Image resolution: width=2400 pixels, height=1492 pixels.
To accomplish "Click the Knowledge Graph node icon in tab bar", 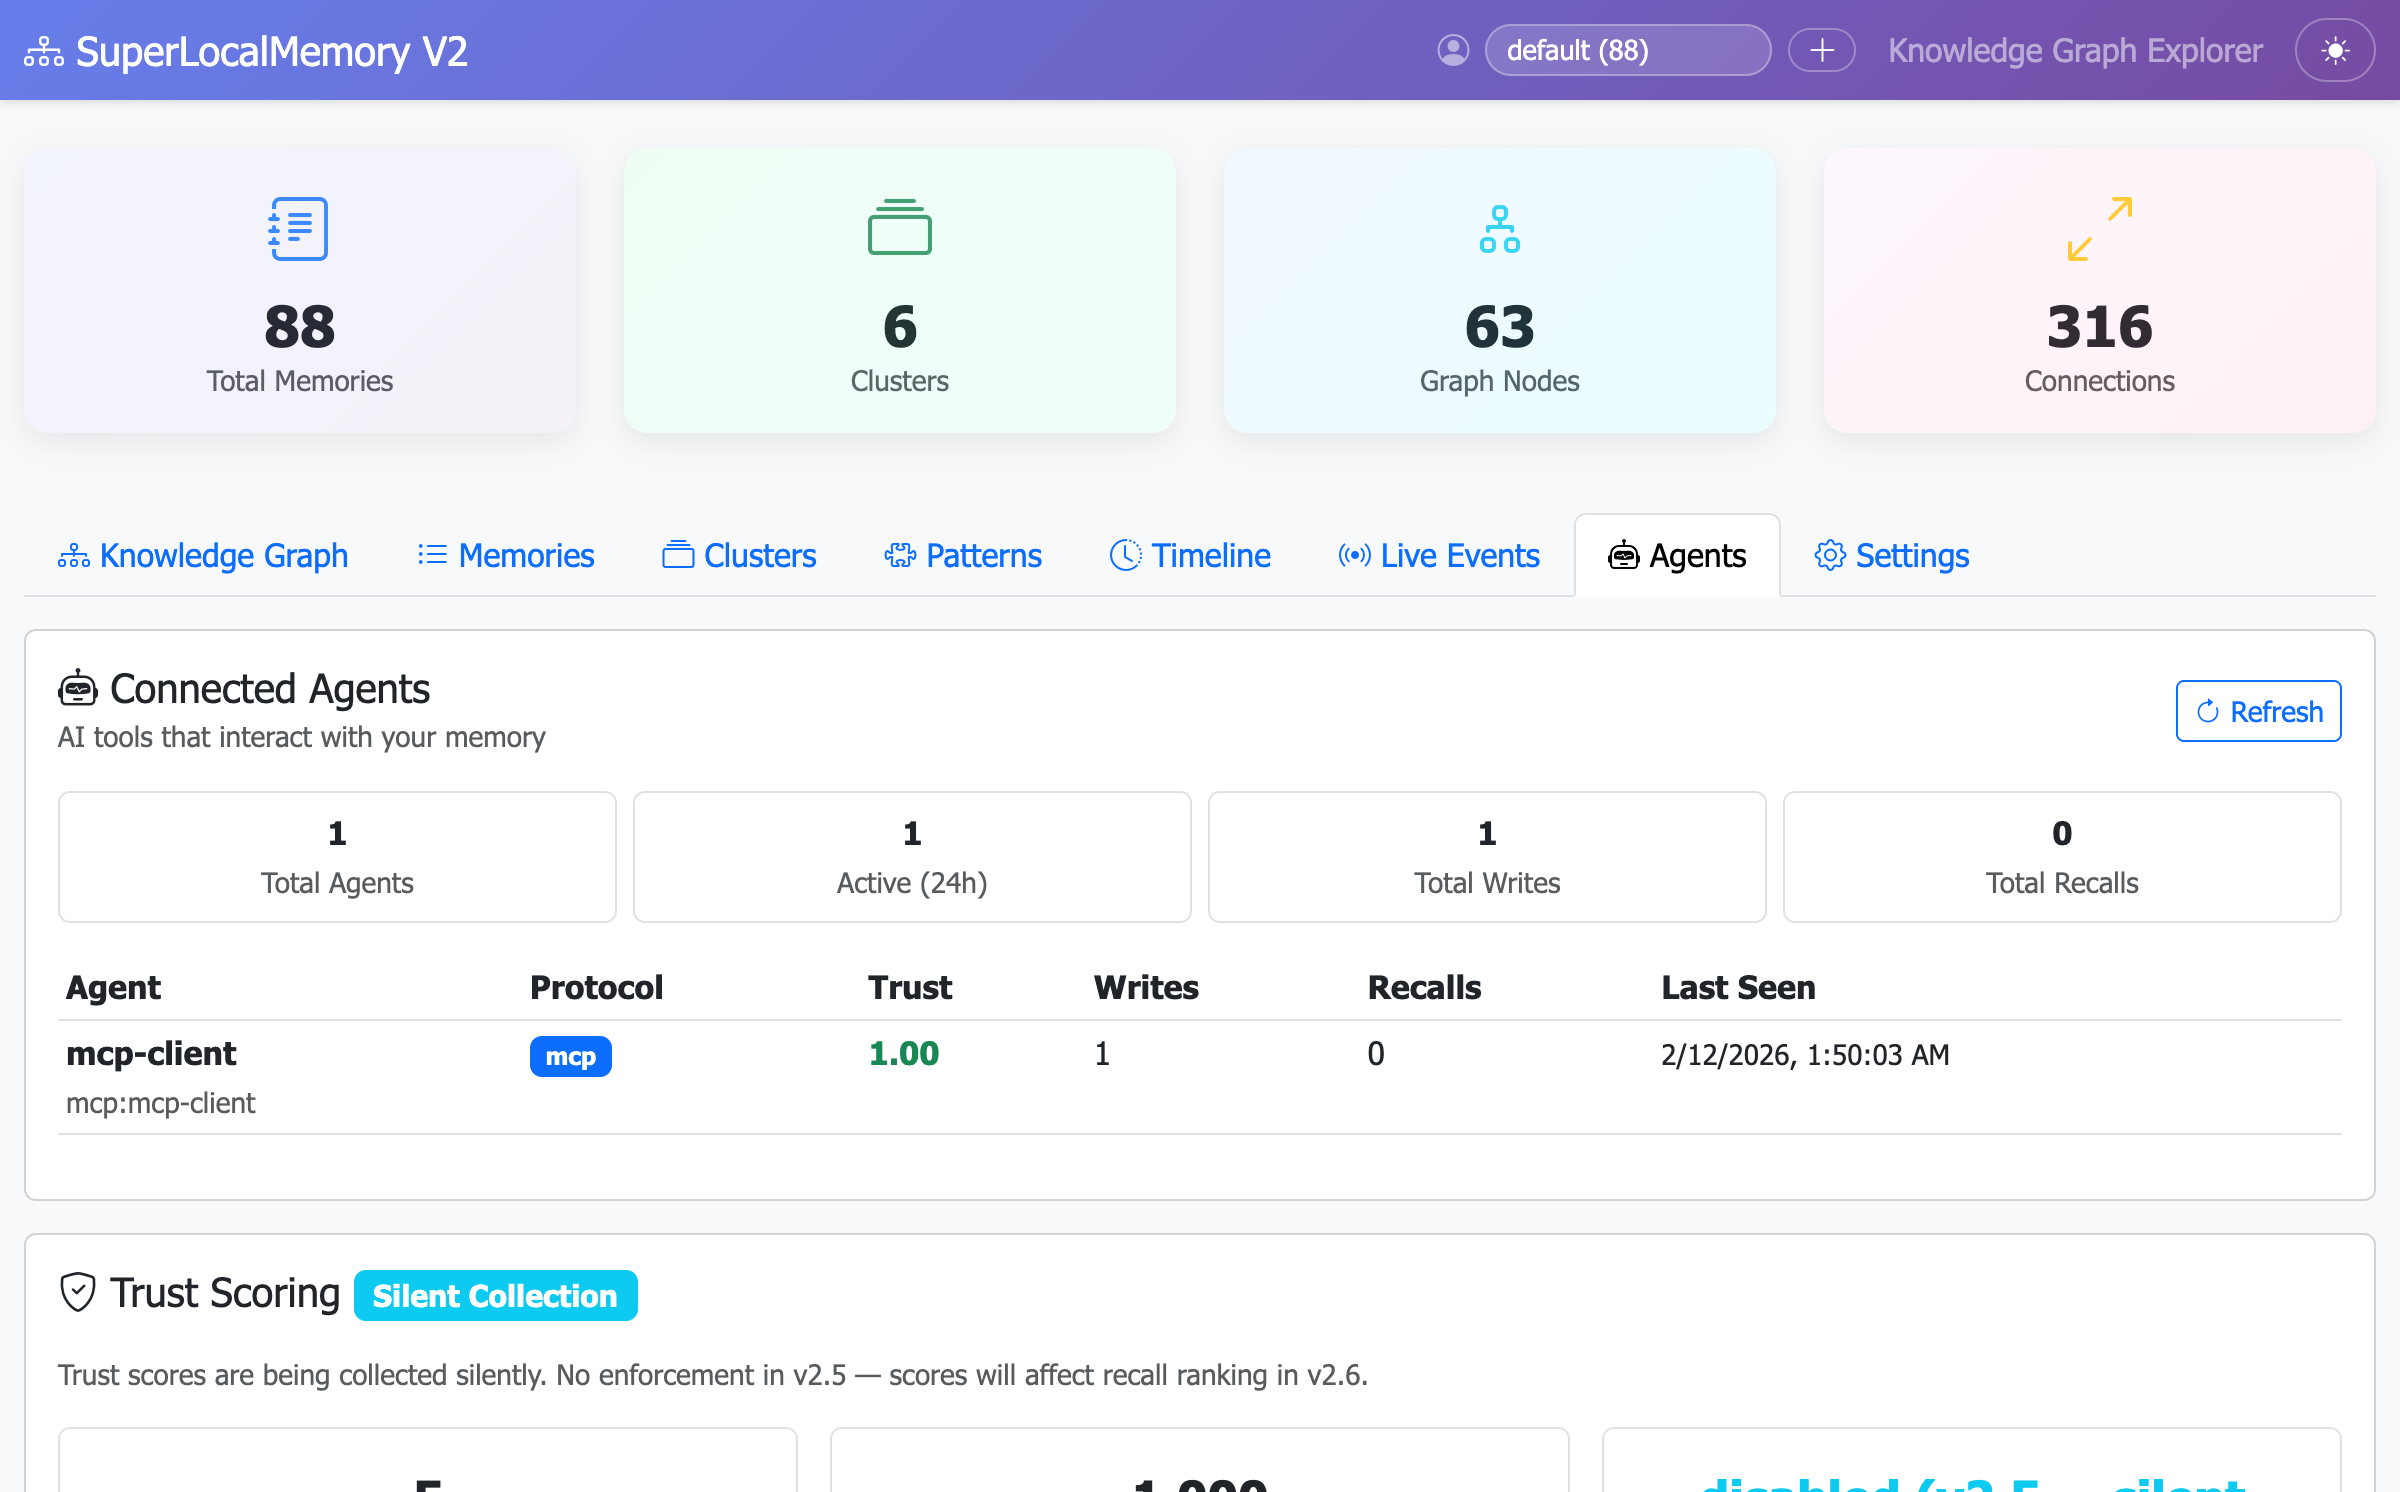I will pos(73,555).
